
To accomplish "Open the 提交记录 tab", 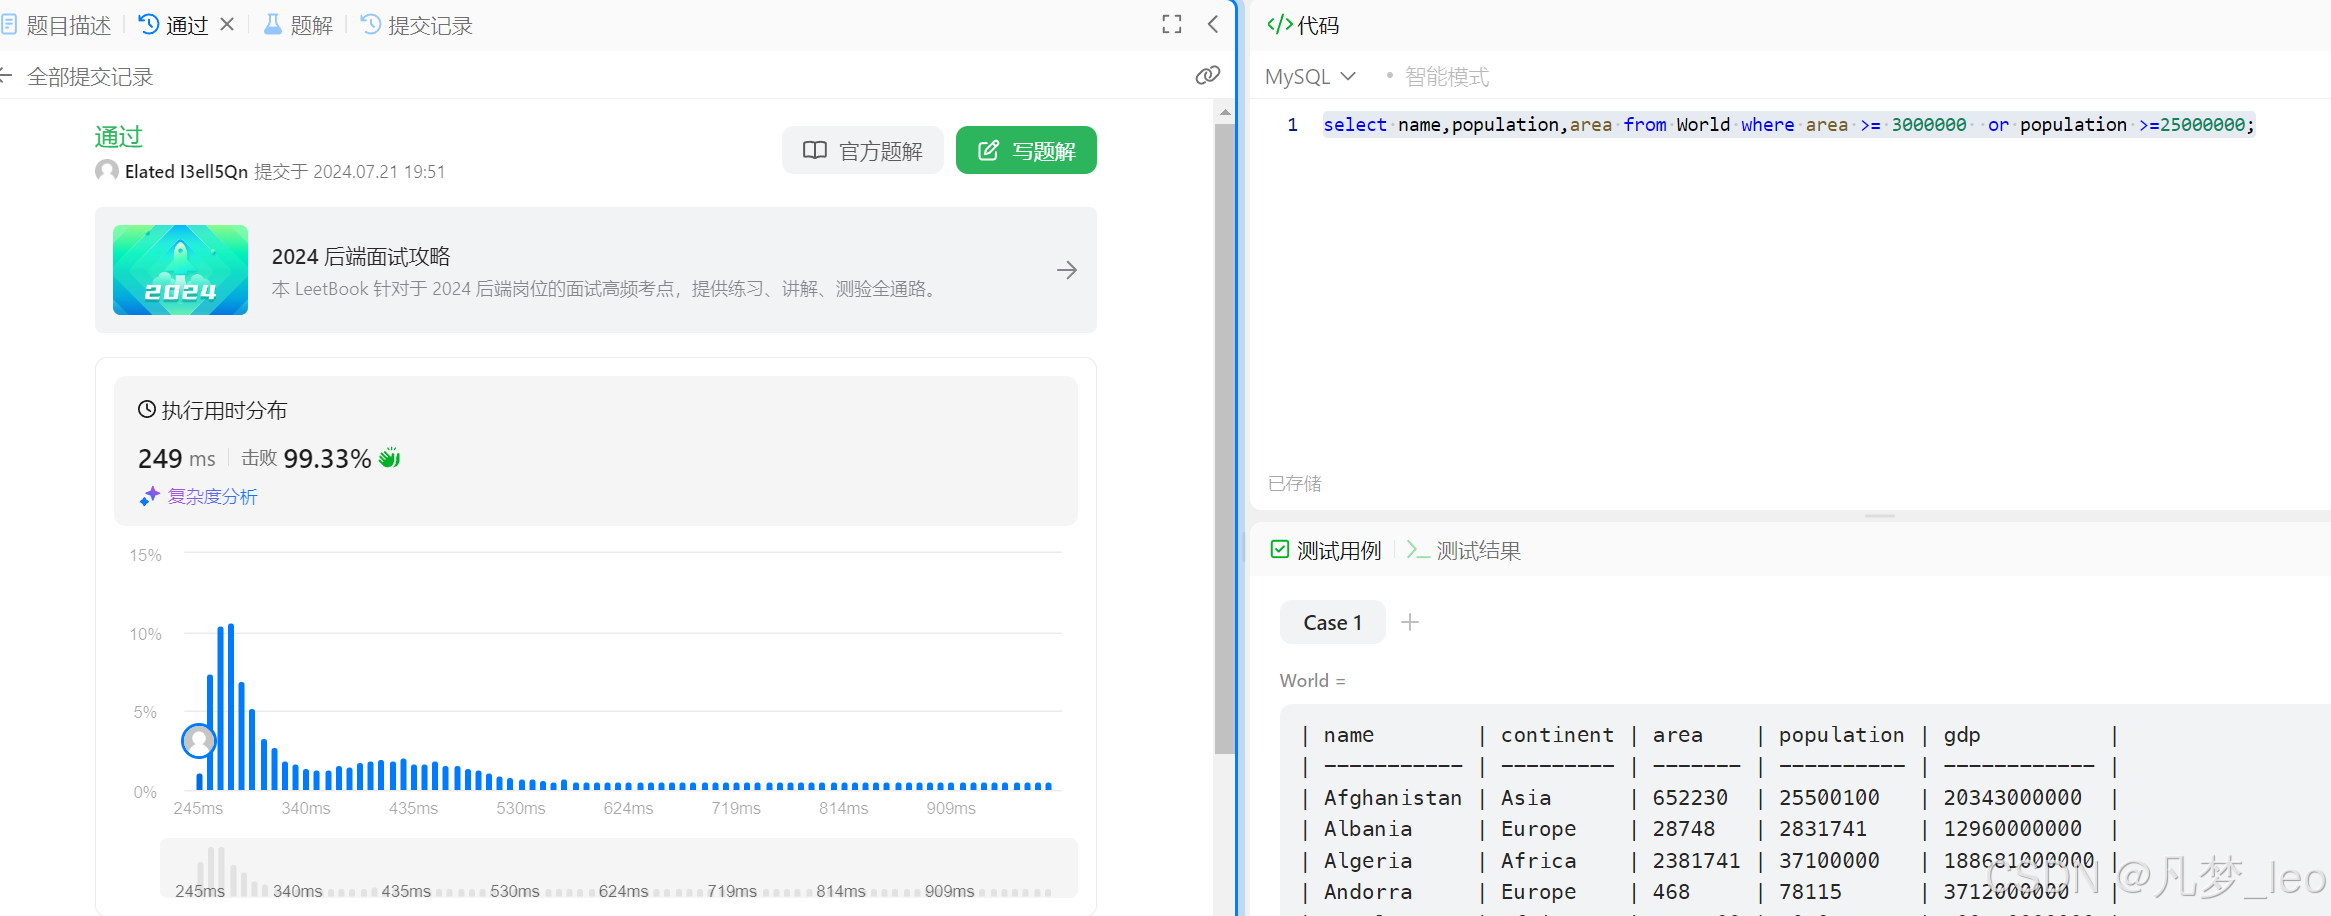I will 417,25.
